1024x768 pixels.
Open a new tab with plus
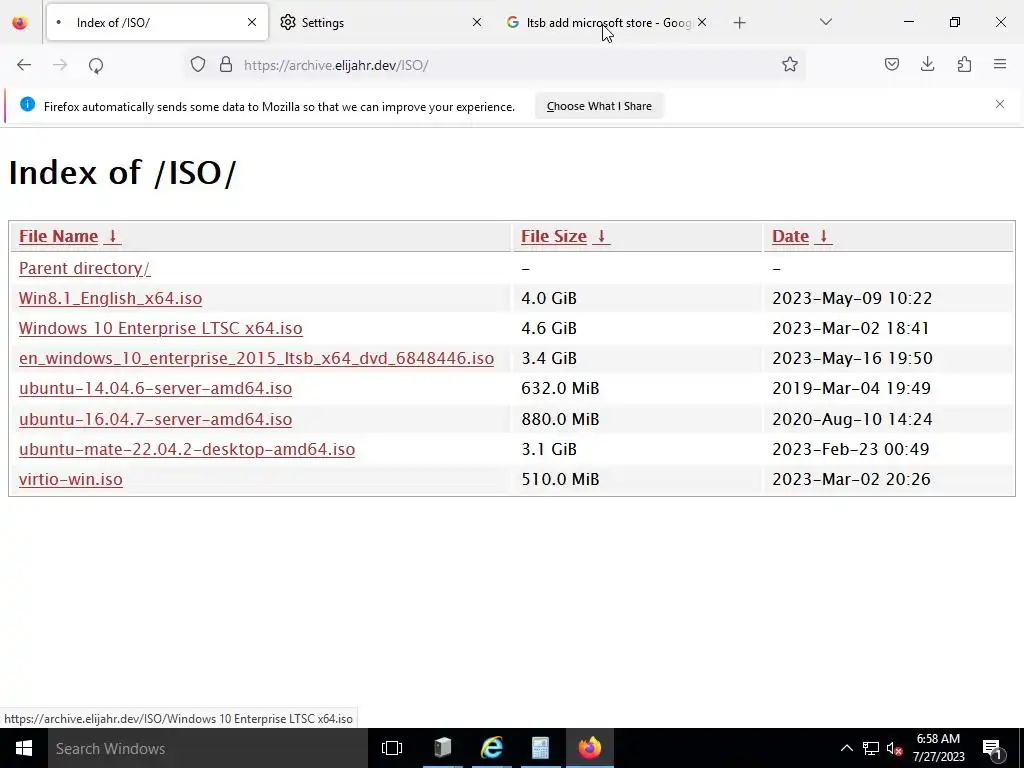pyautogui.click(x=739, y=23)
